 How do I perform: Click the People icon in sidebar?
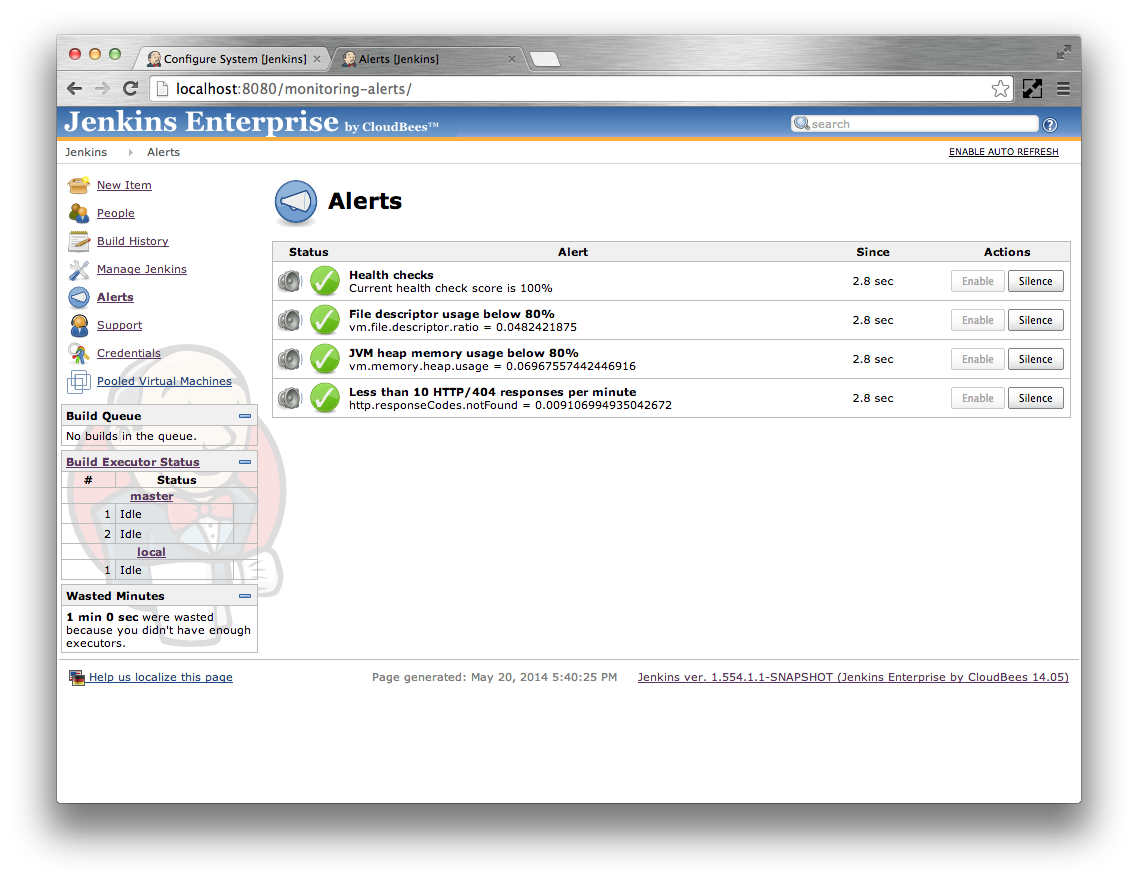(x=78, y=213)
